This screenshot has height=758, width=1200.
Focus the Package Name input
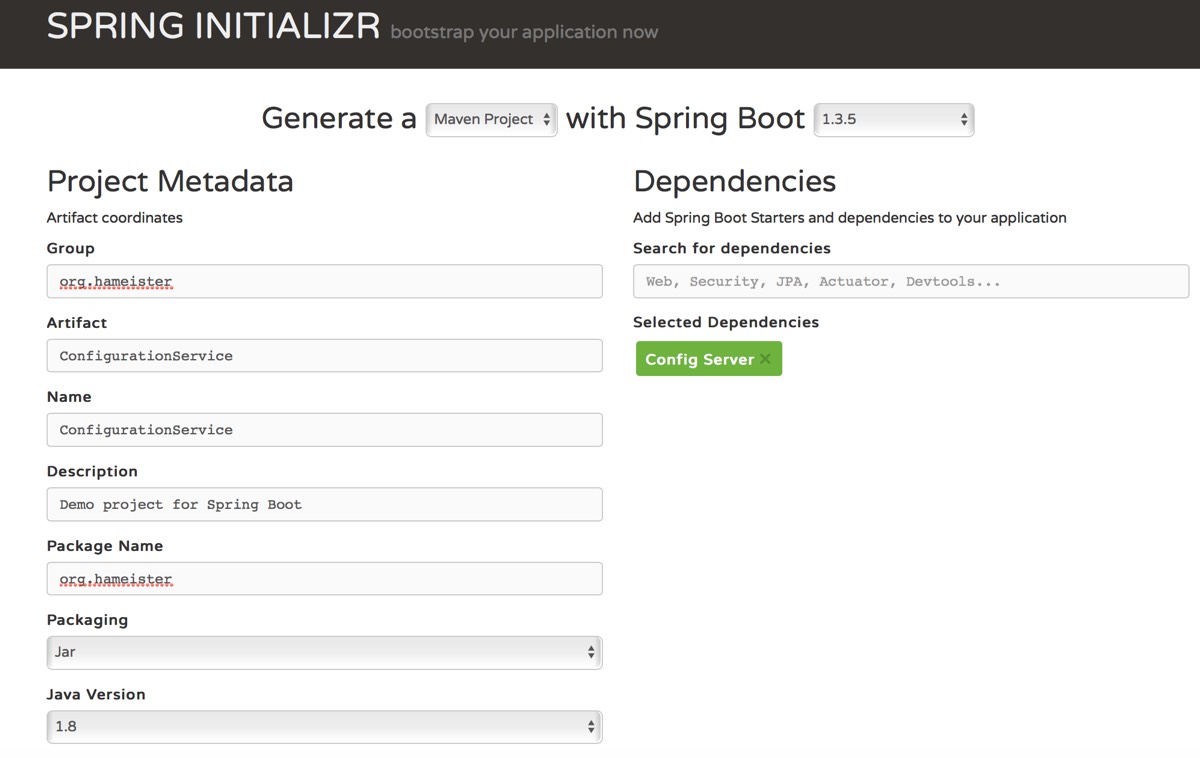tap(324, 579)
